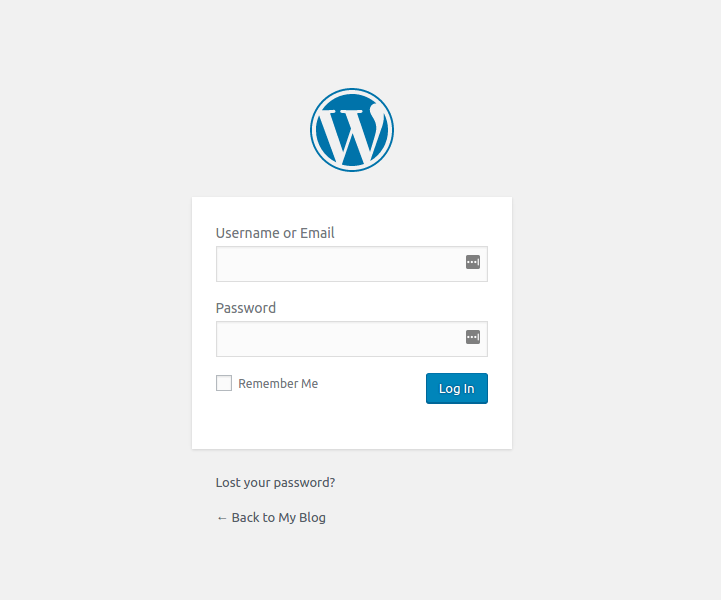Click the left arrow before Back to My Blog
Viewport: 721px width, 600px height.
point(222,518)
